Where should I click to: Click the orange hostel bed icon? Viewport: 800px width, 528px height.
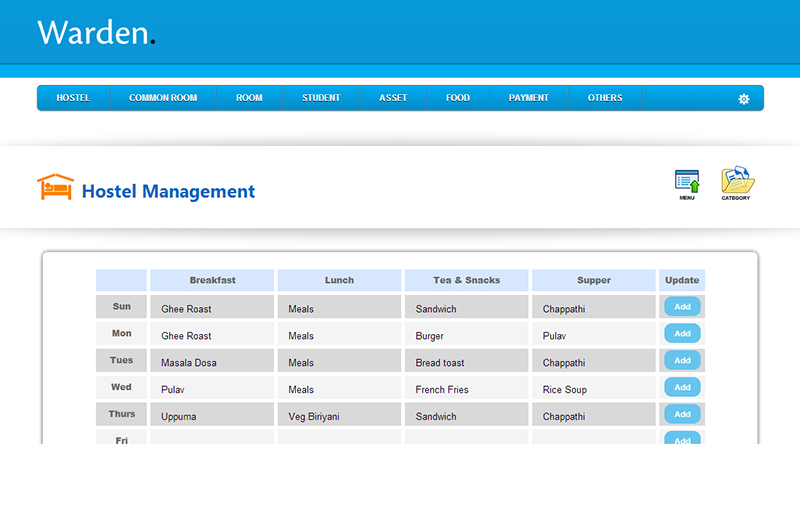pyautogui.click(x=55, y=188)
